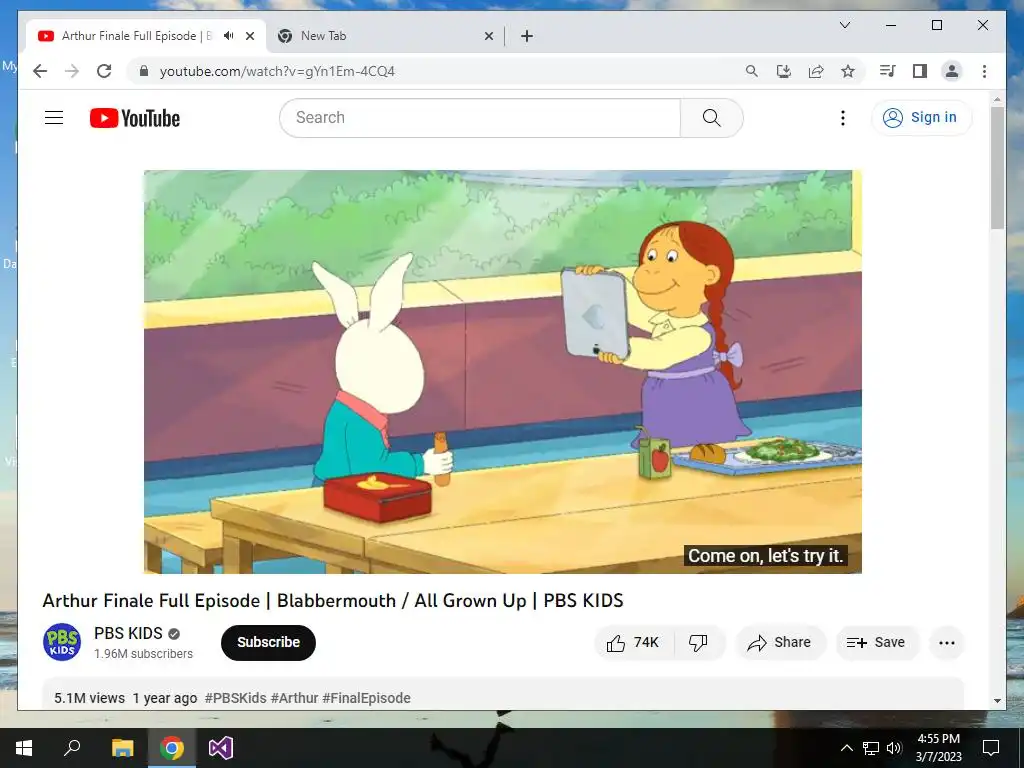Screen dimensions: 1024x768
Task: Open Windows notification center
Action: tap(991, 748)
